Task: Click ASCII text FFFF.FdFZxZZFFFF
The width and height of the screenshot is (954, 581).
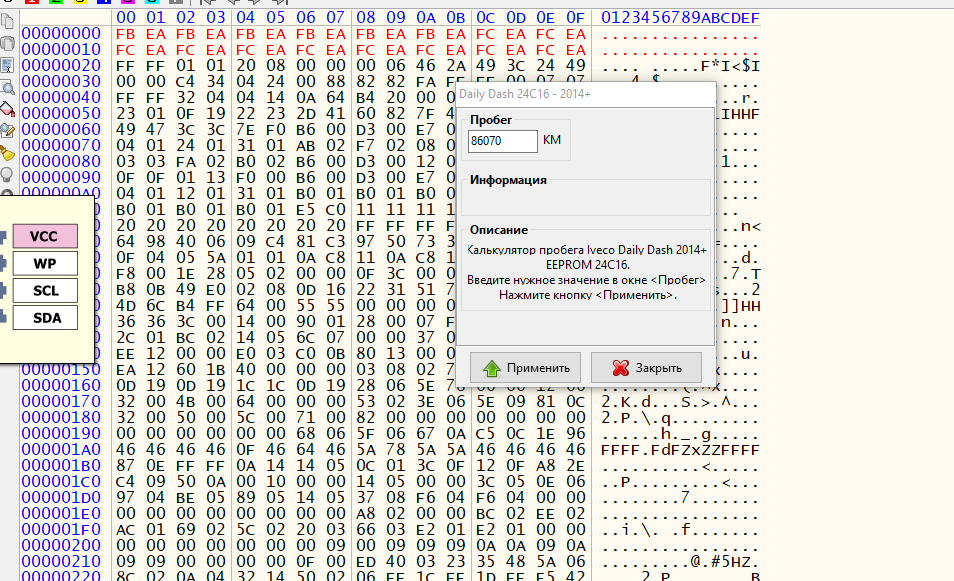Action: pos(680,450)
